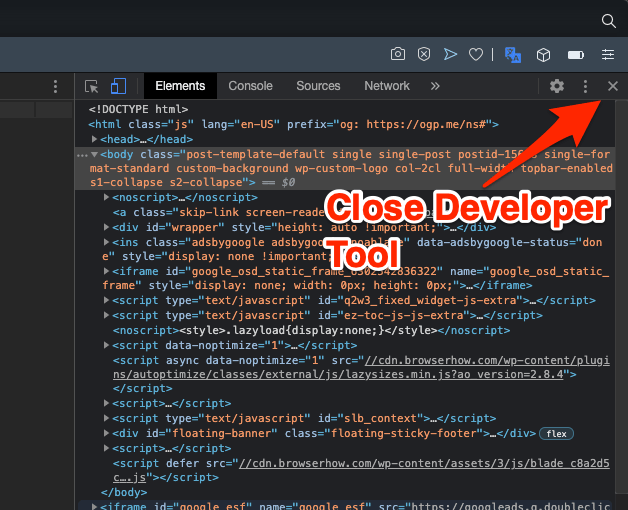Viewport: 628px width, 510px height.
Task: Click the heart bookmark icon
Action: [477, 54]
